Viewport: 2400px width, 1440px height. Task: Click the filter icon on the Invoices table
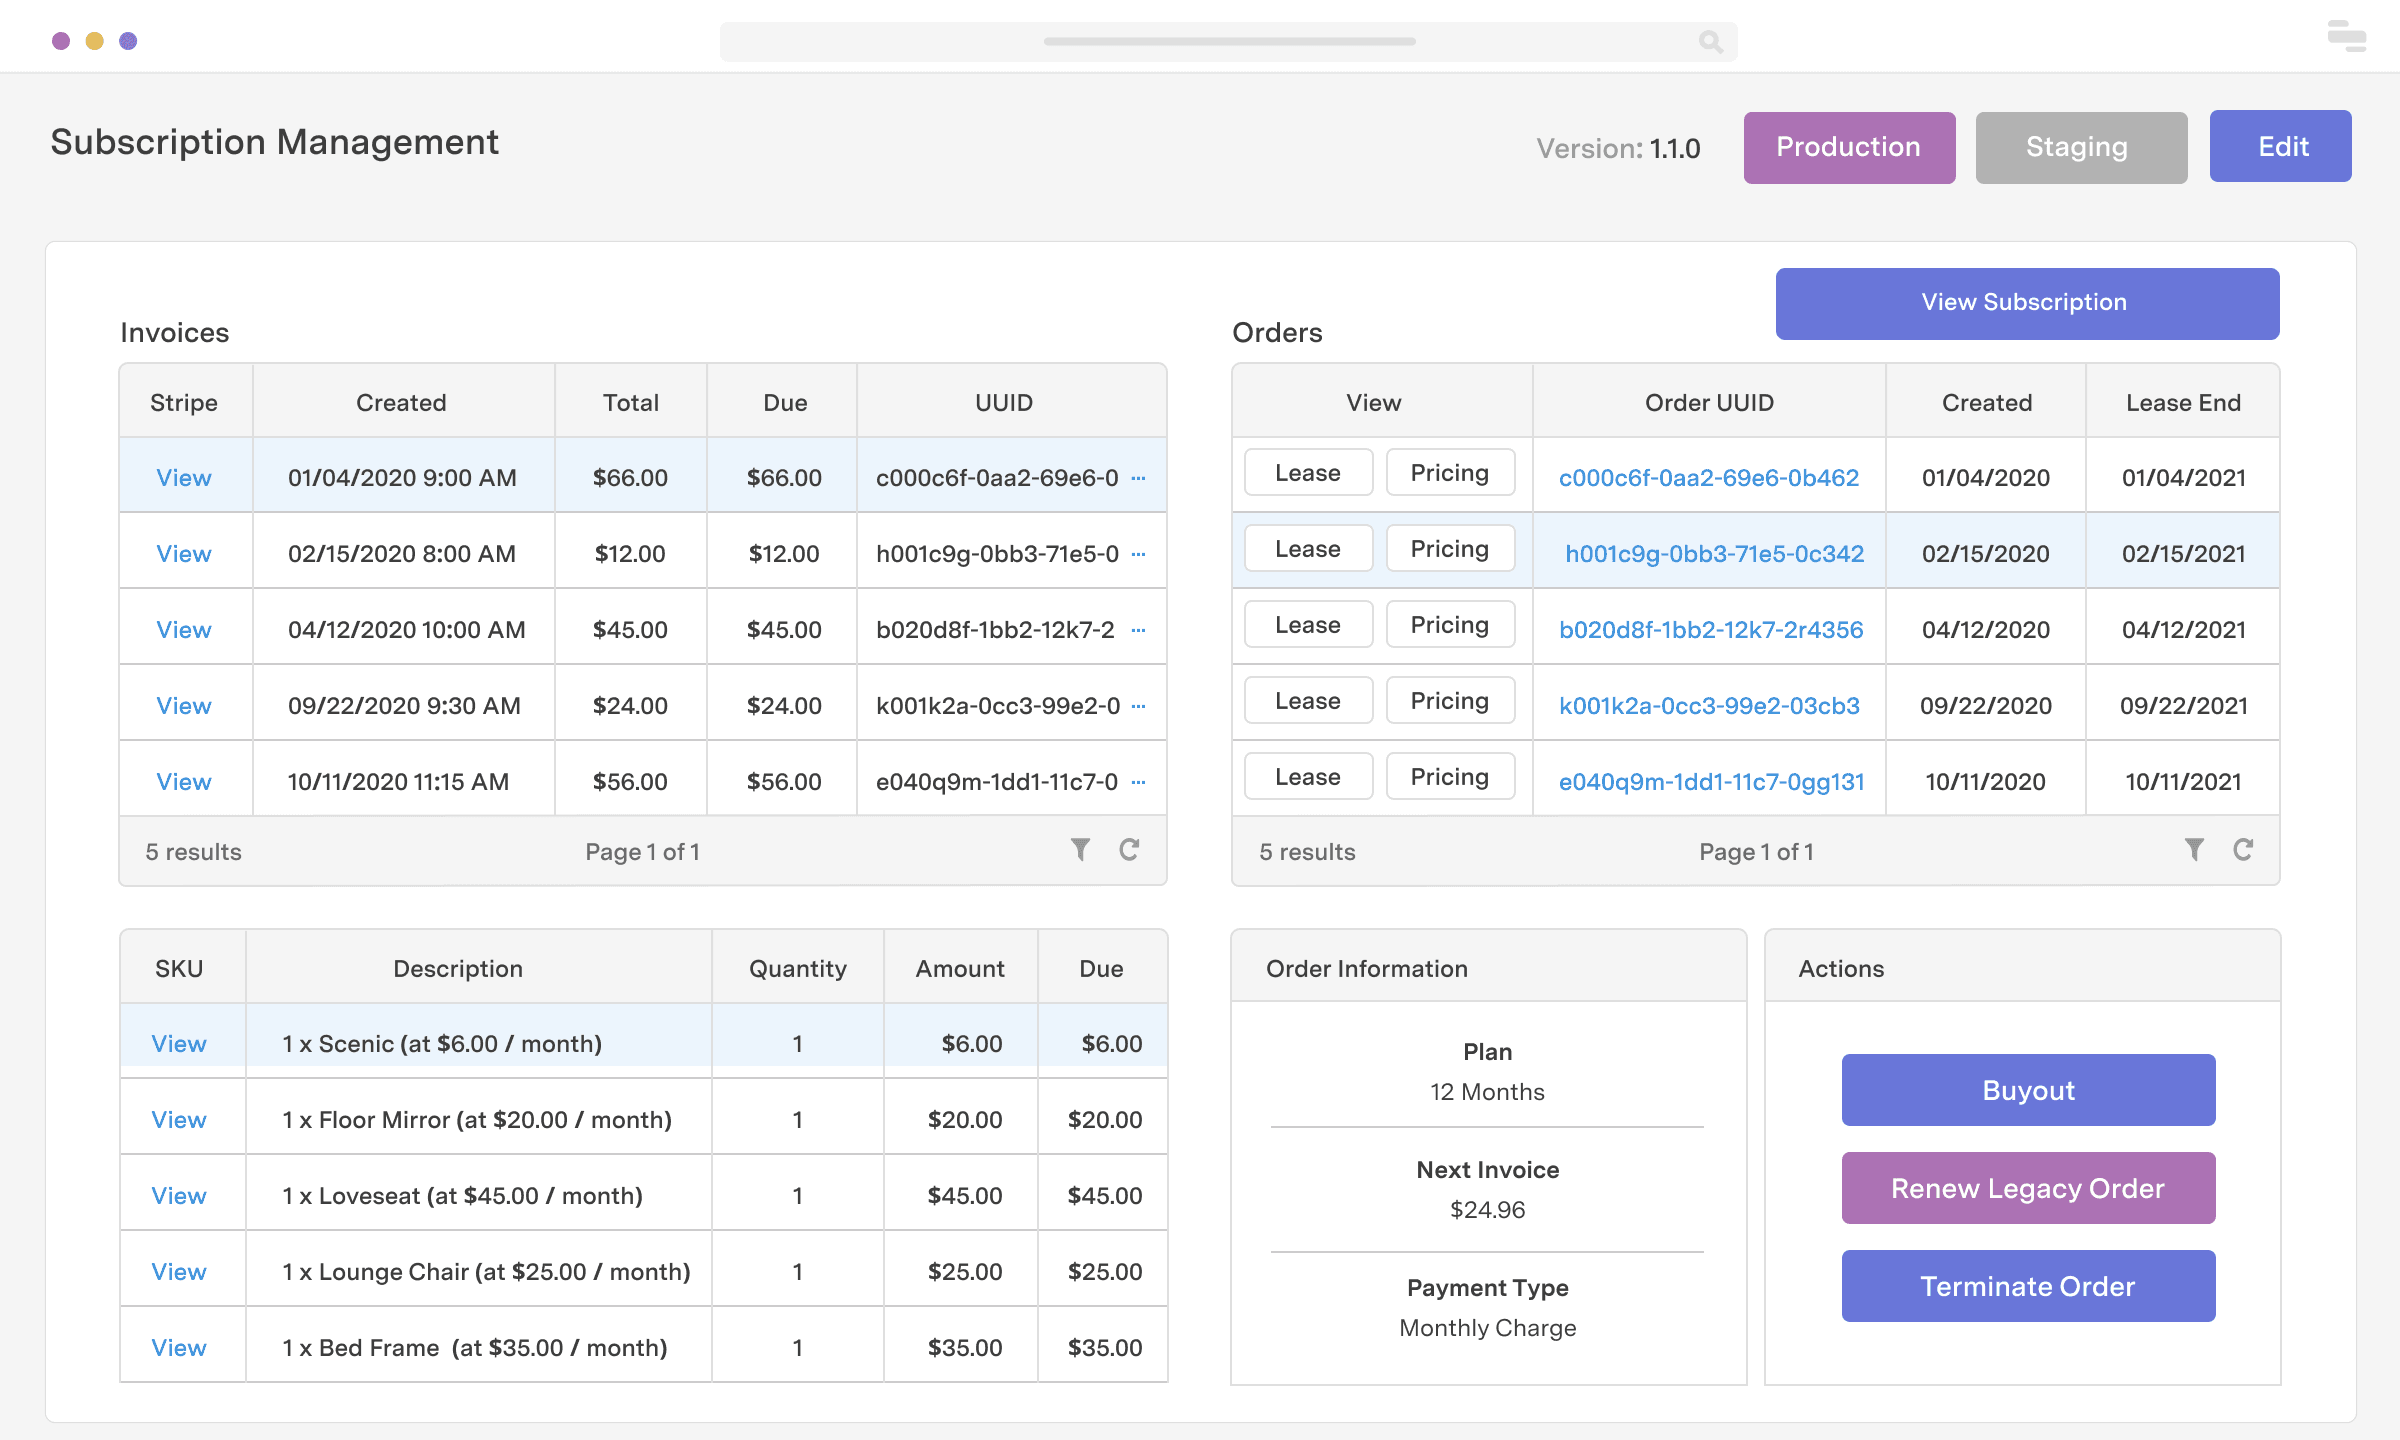click(x=1079, y=849)
